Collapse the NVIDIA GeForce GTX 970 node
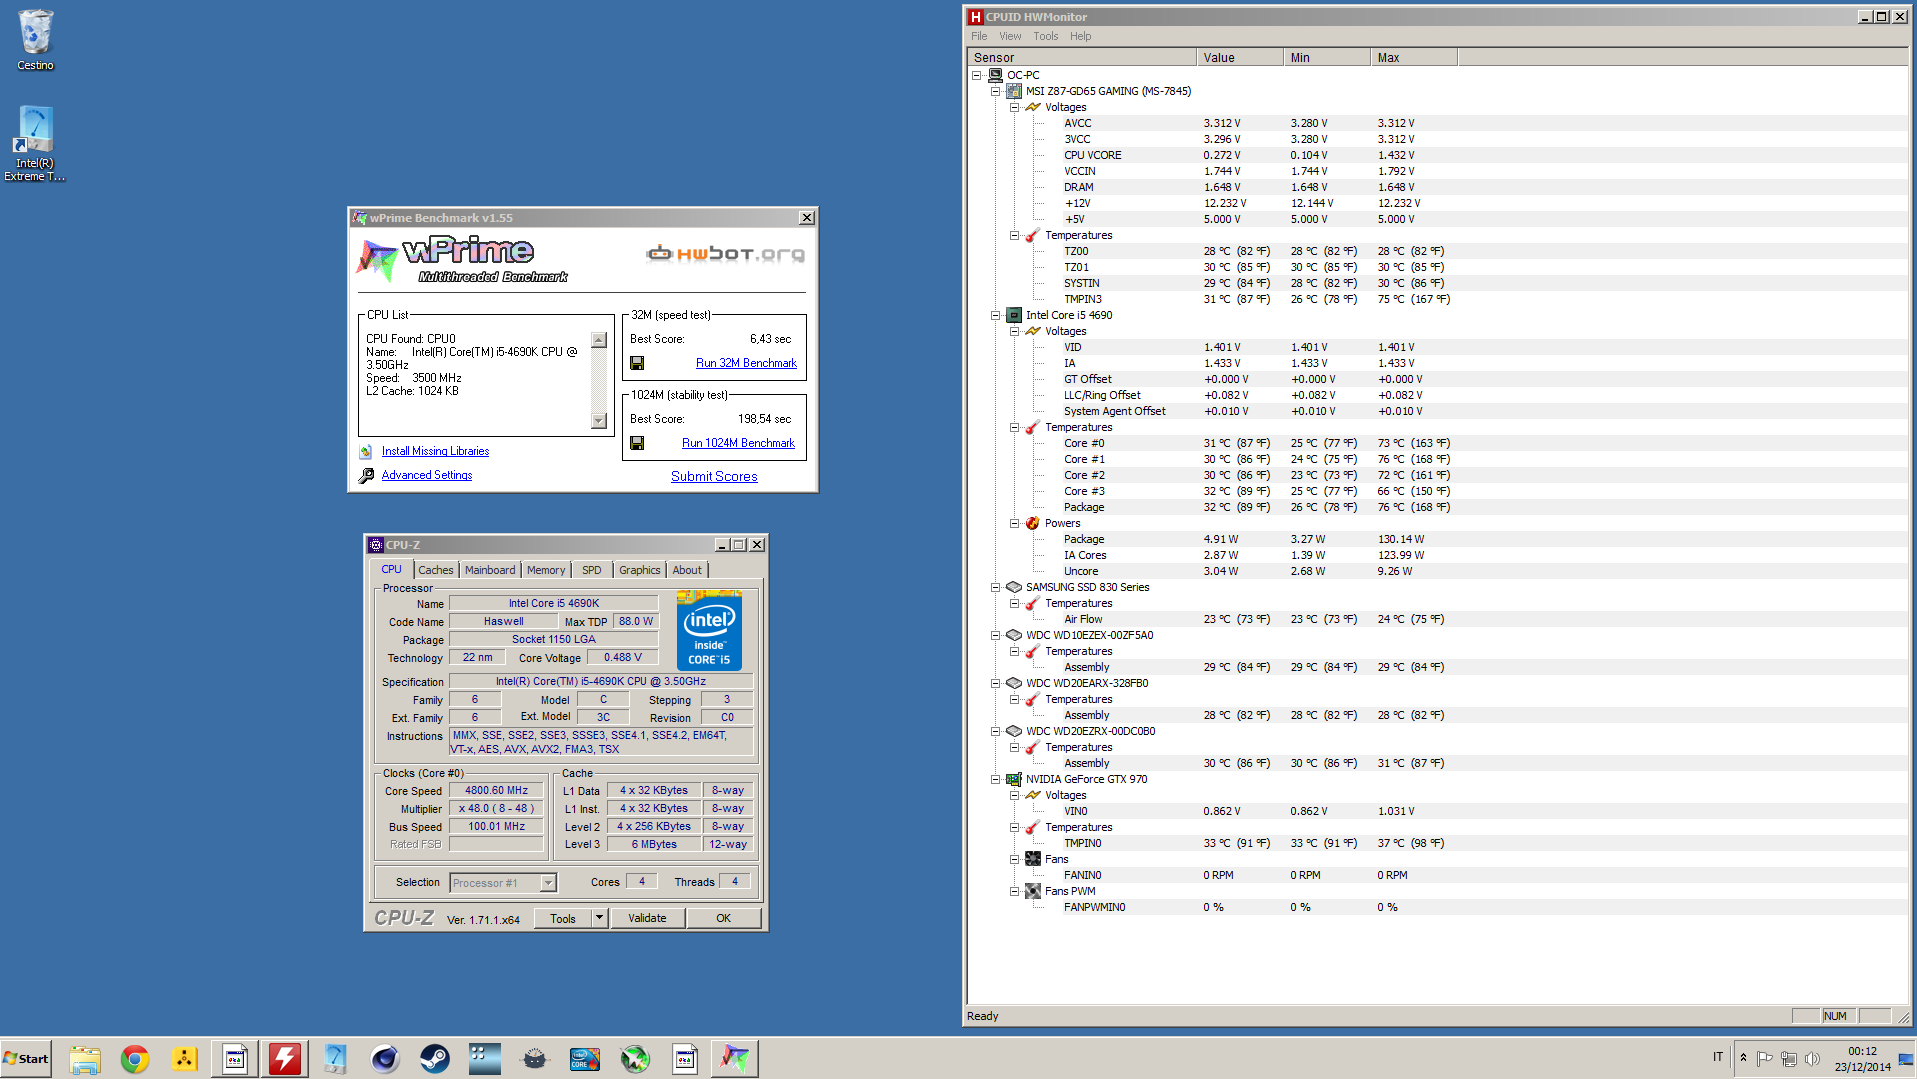Image resolution: width=1917 pixels, height=1079 pixels. [x=996, y=779]
